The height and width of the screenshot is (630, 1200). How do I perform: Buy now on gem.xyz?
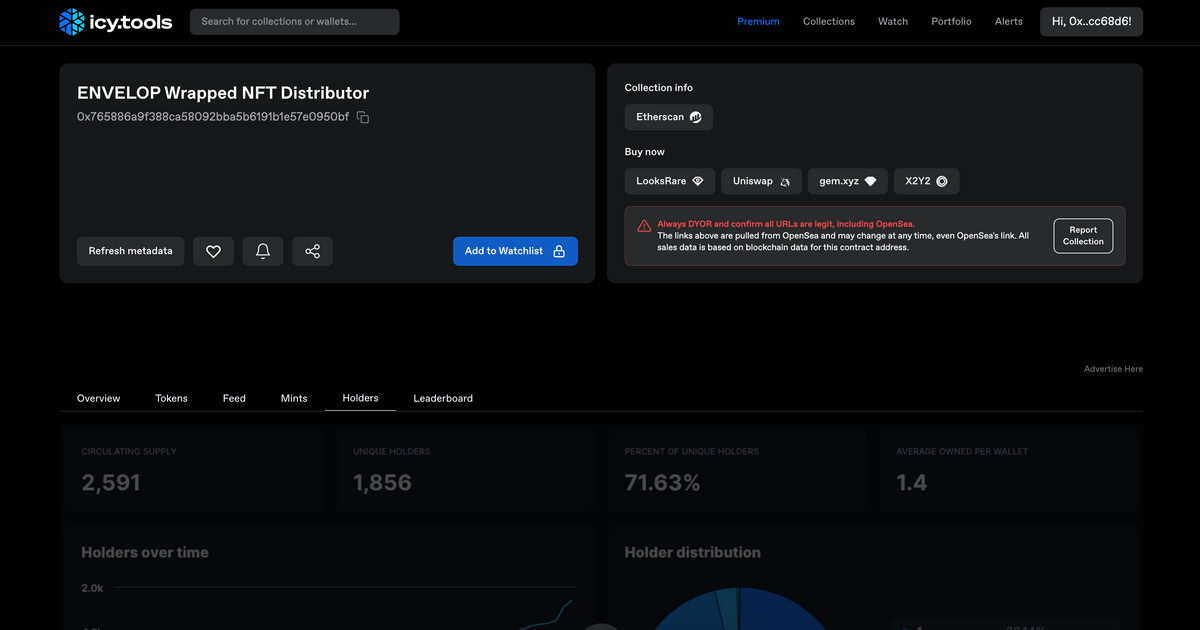click(x=848, y=181)
